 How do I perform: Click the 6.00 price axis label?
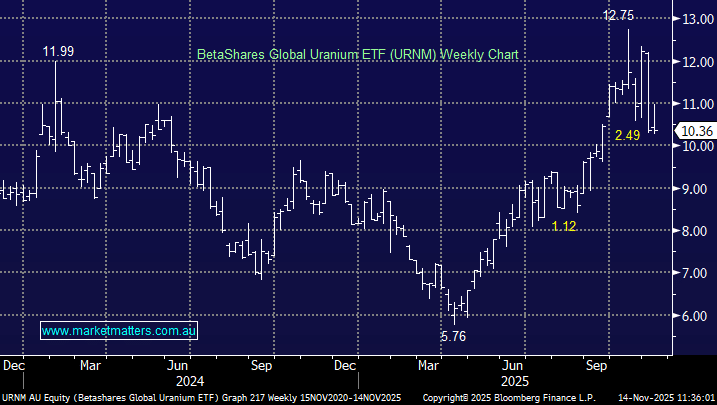tap(695, 315)
